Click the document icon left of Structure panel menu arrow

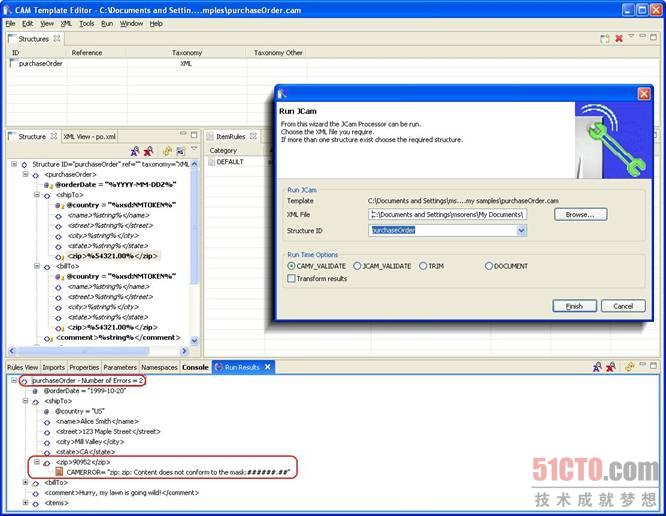(181, 151)
